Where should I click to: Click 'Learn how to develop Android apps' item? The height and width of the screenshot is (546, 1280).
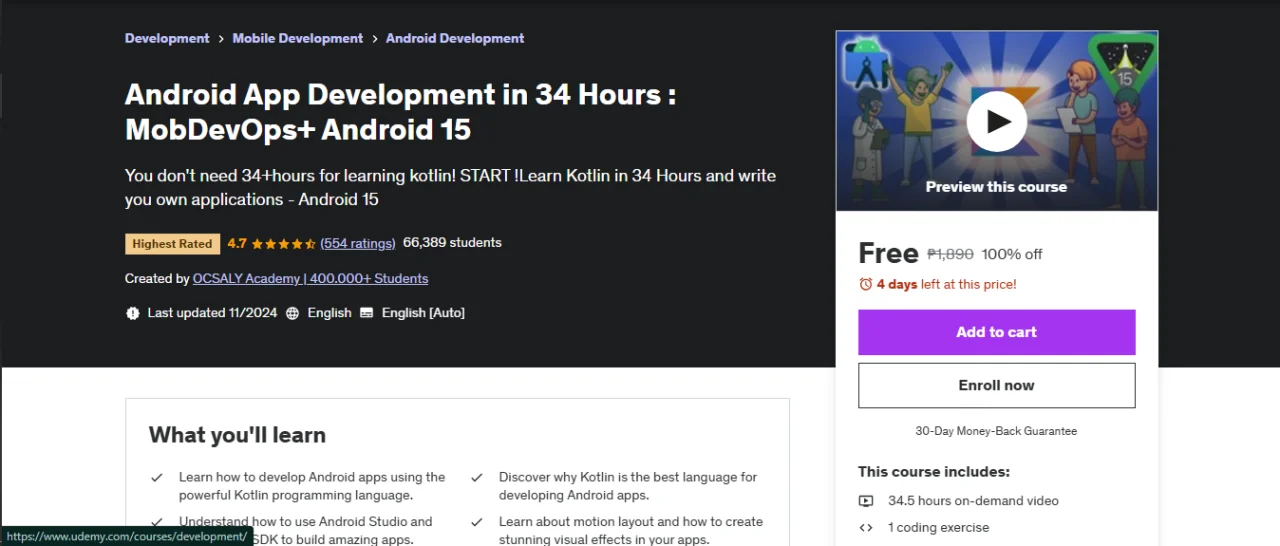coord(312,486)
